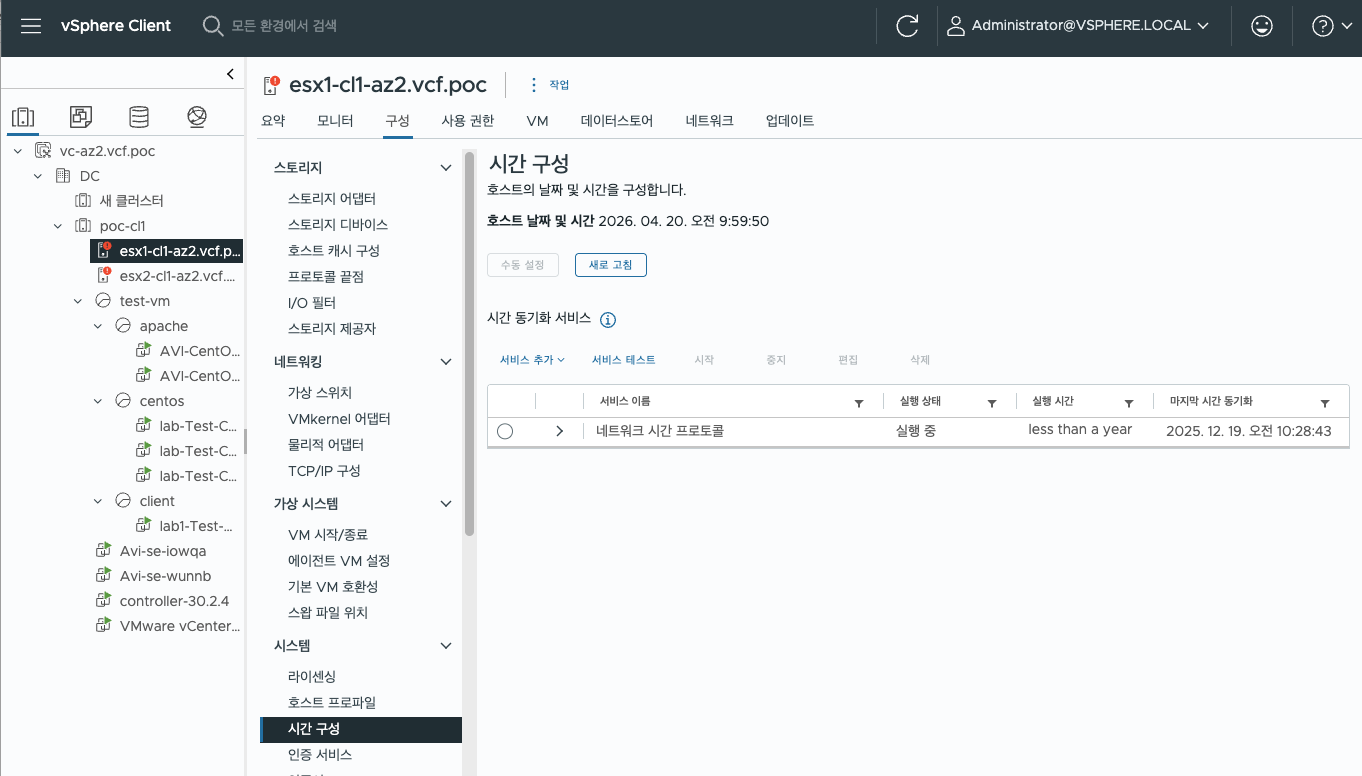Switch to Storage inventory view
Viewport: 1362px width, 776px height.
(x=139, y=117)
